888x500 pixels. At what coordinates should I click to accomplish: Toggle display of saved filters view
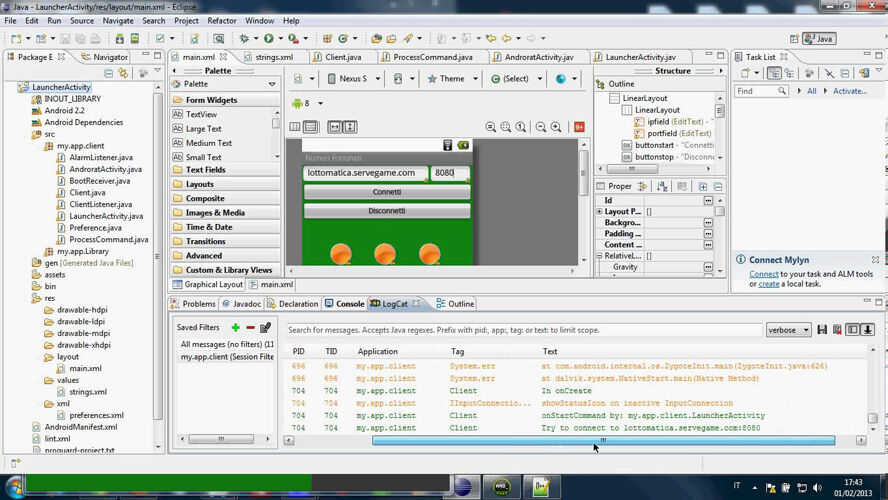point(852,330)
